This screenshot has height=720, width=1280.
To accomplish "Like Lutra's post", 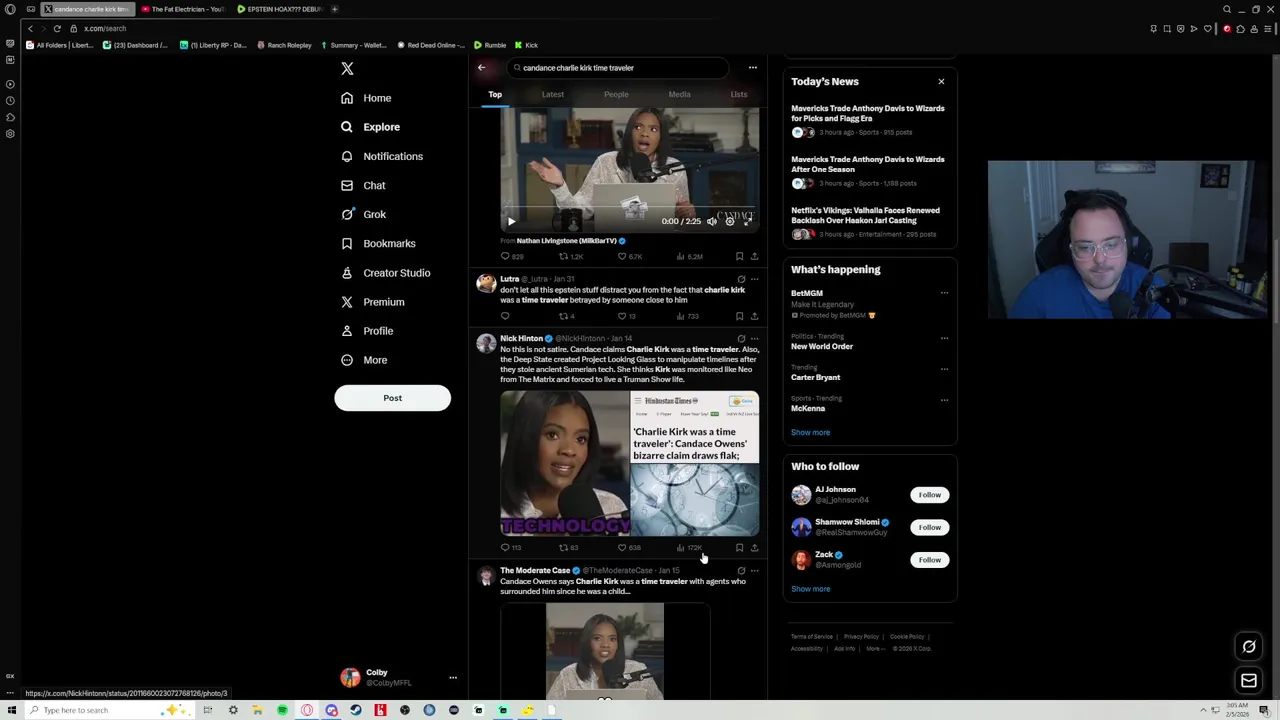I will (x=627, y=316).
